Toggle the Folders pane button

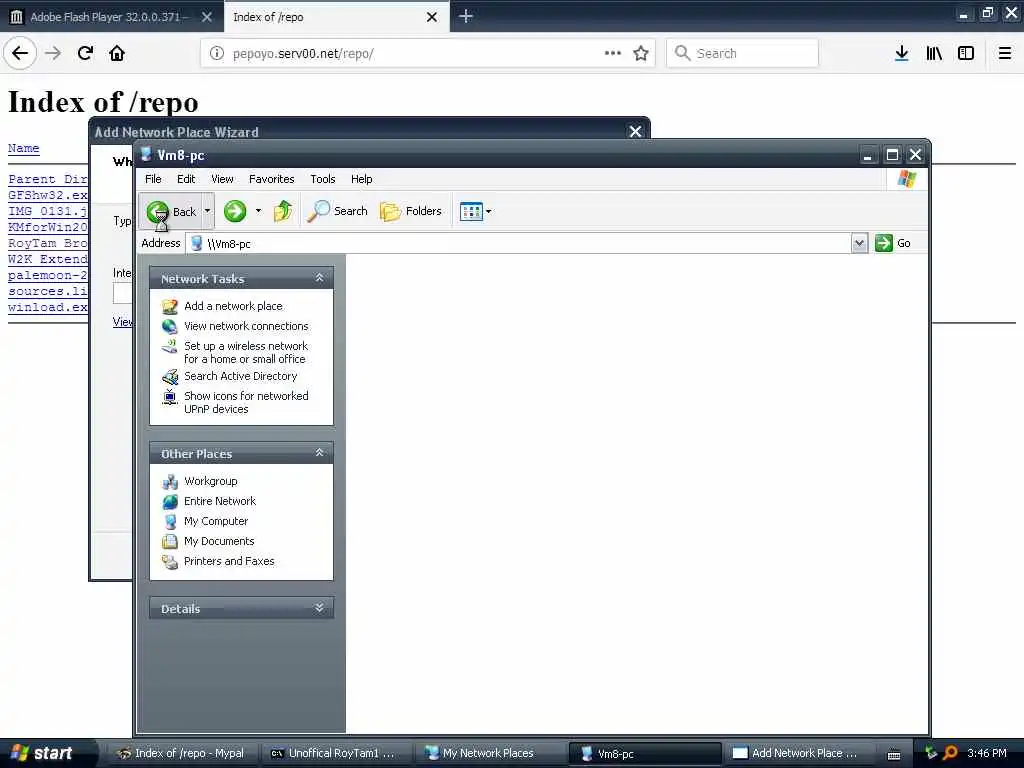pos(411,211)
